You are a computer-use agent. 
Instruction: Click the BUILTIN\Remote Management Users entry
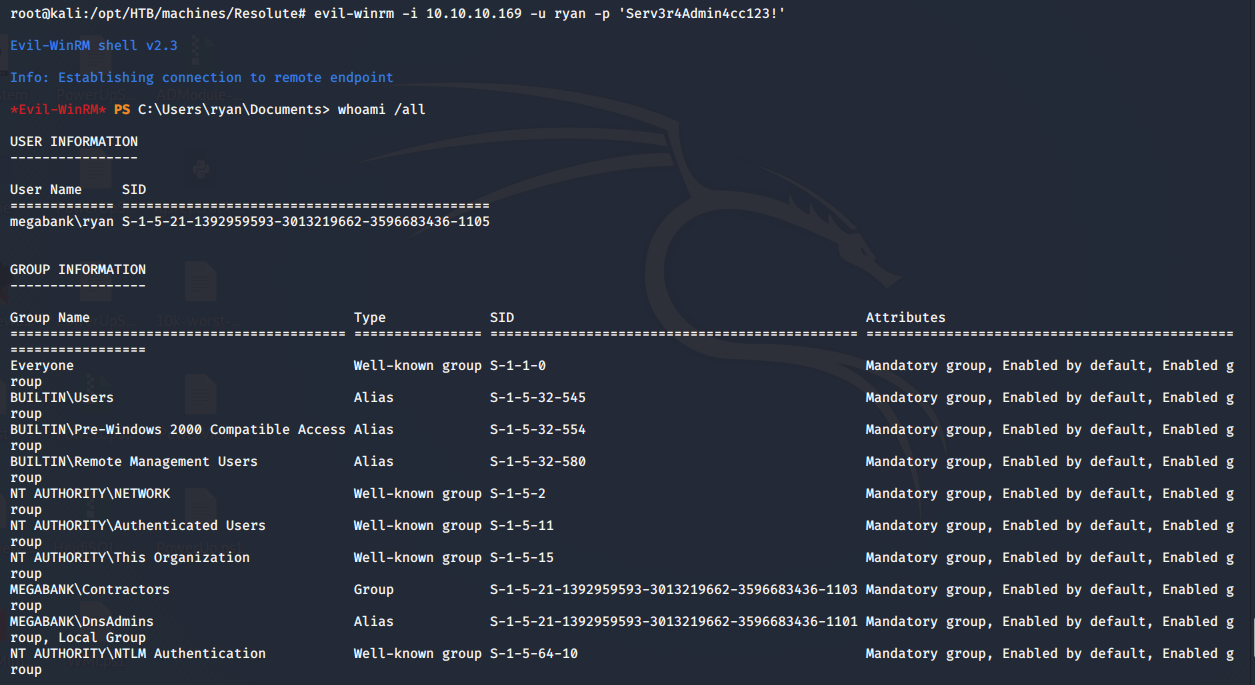click(x=134, y=461)
